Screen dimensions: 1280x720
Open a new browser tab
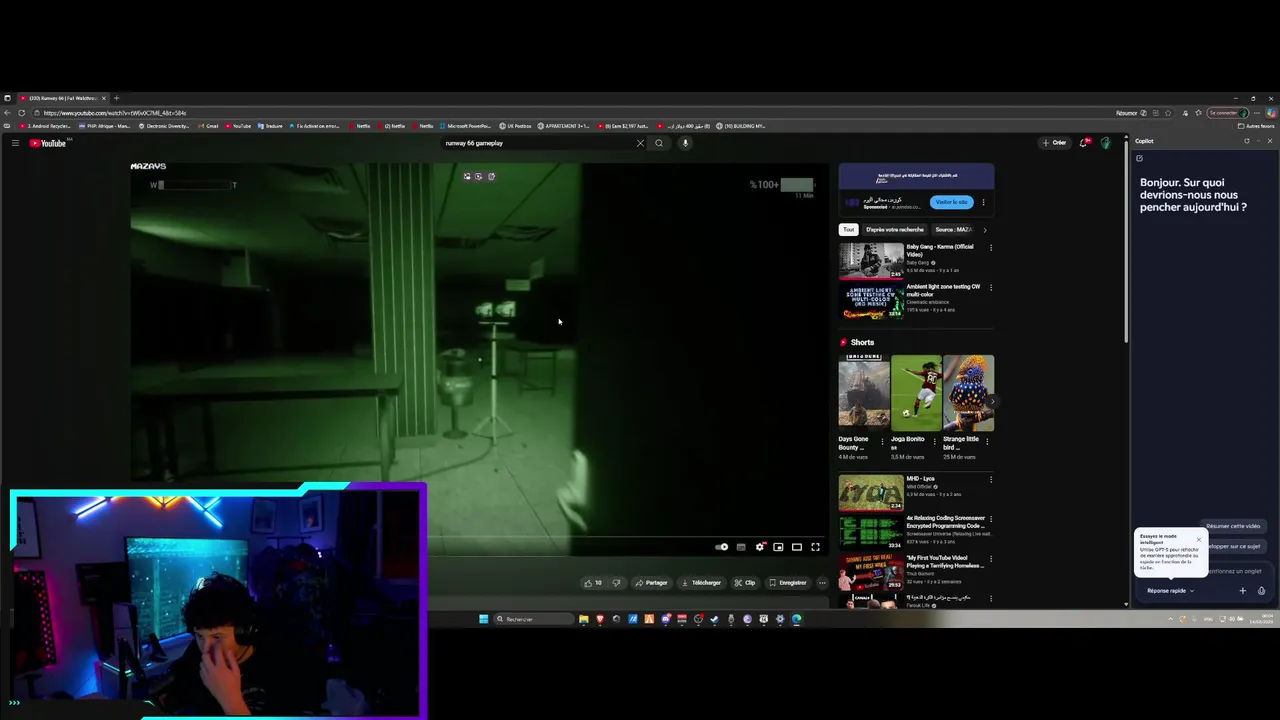pyautogui.click(x=116, y=98)
